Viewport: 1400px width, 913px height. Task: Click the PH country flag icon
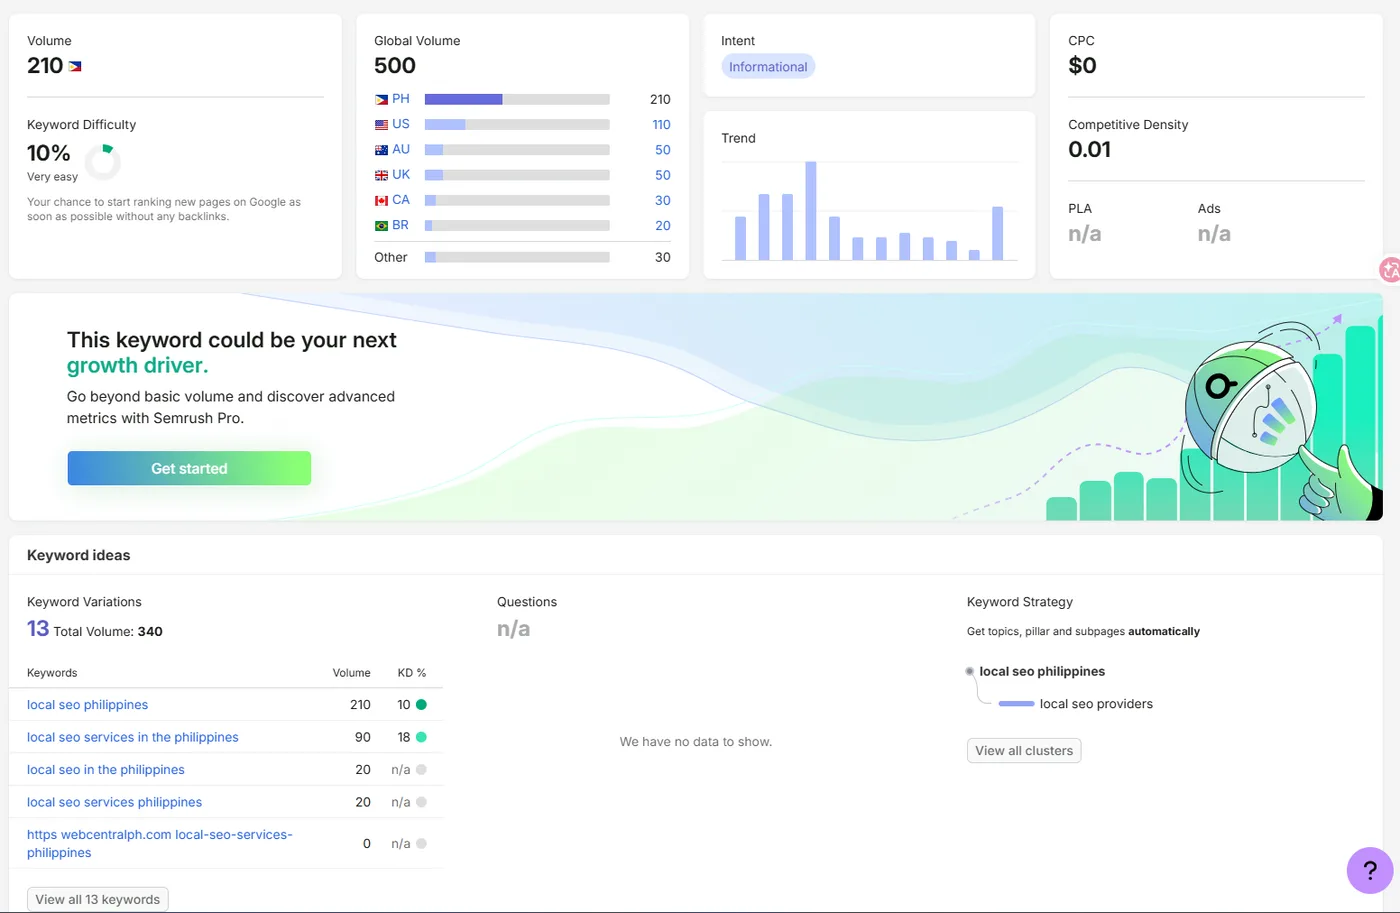coord(381,99)
